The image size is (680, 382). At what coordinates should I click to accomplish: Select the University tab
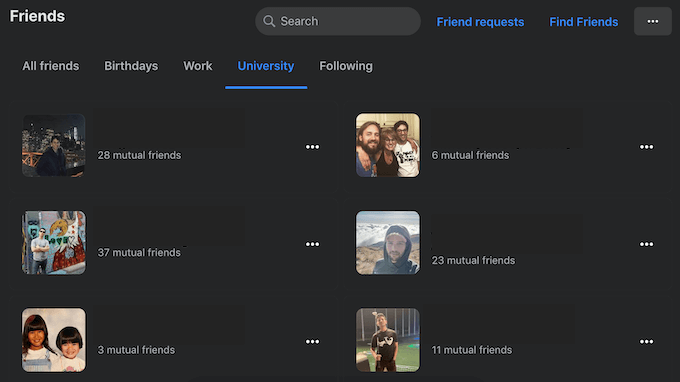tap(266, 66)
